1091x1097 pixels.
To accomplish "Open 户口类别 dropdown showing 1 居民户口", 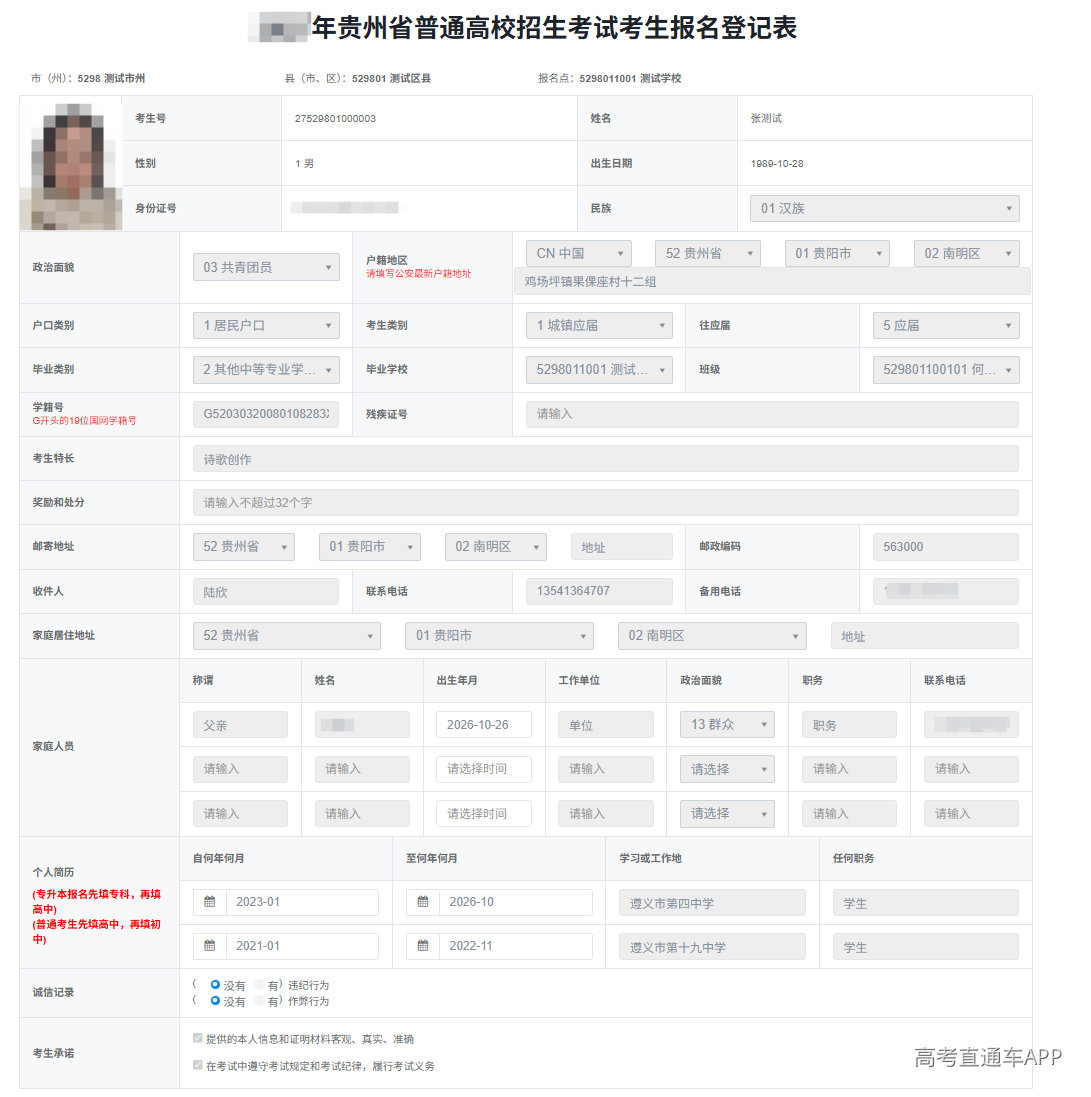I will [x=266, y=325].
